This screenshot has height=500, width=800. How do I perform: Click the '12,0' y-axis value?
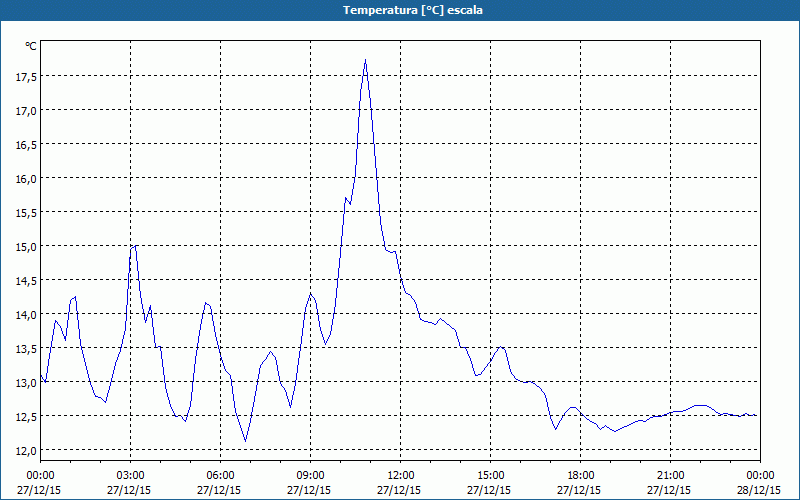pyautogui.click(x=27, y=451)
